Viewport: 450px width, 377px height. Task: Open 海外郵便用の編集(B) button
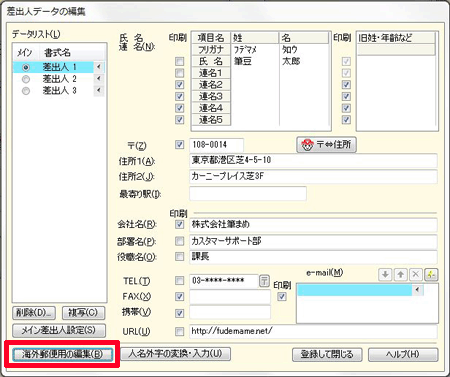pos(62,354)
